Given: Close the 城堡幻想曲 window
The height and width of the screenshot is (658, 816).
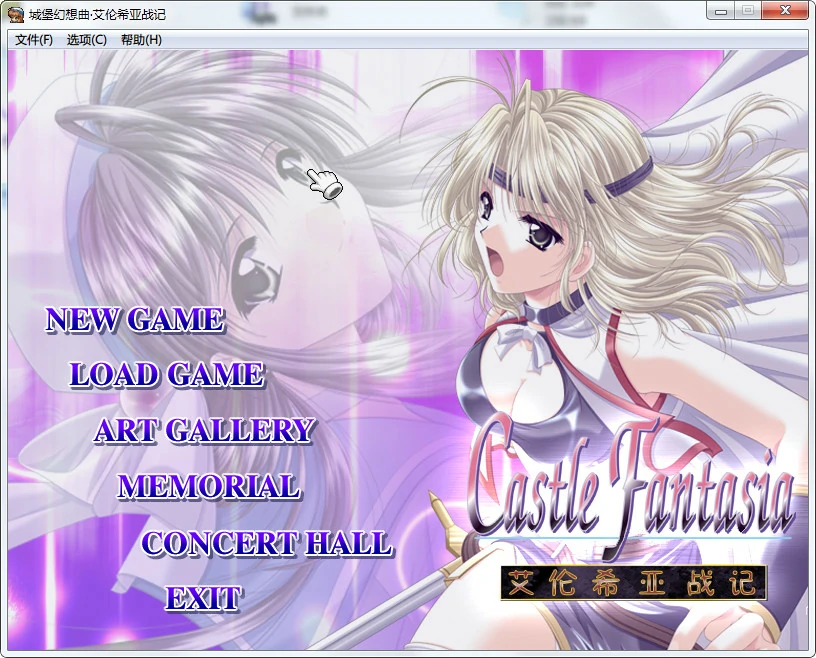Looking at the screenshot, I should click(x=786, y=10).
